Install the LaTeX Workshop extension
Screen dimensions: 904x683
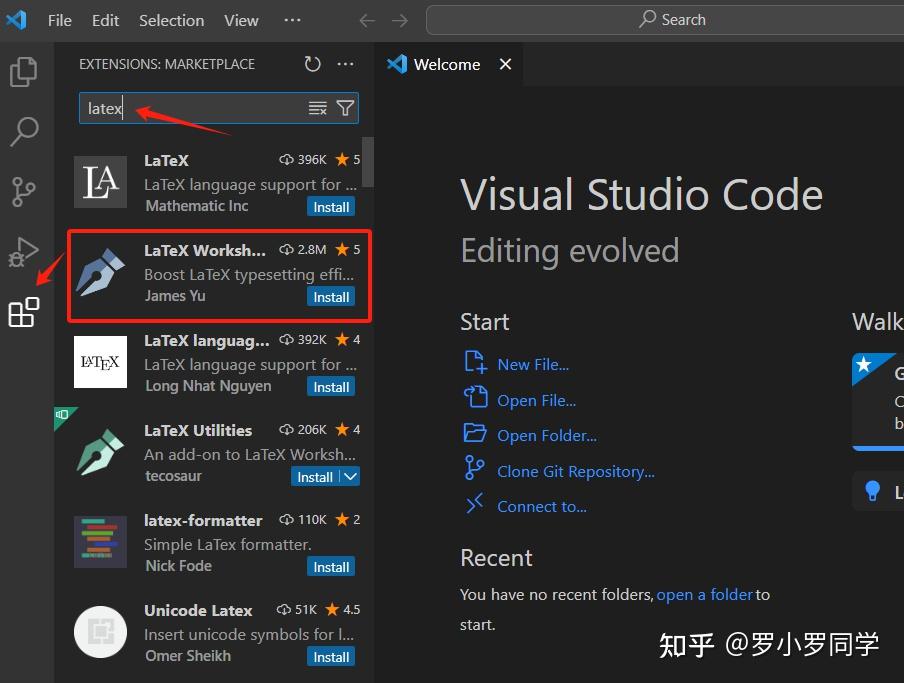tap(331, 297)
